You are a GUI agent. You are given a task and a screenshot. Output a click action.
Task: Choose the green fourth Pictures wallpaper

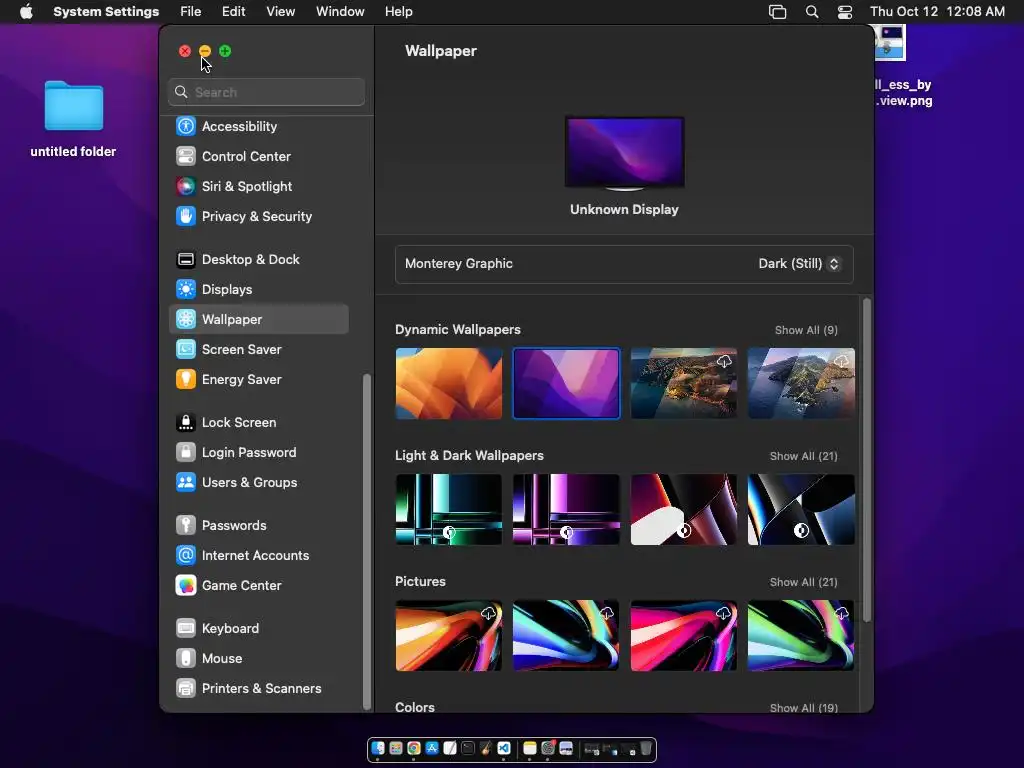pyautogui.click(x=801, y=635)
